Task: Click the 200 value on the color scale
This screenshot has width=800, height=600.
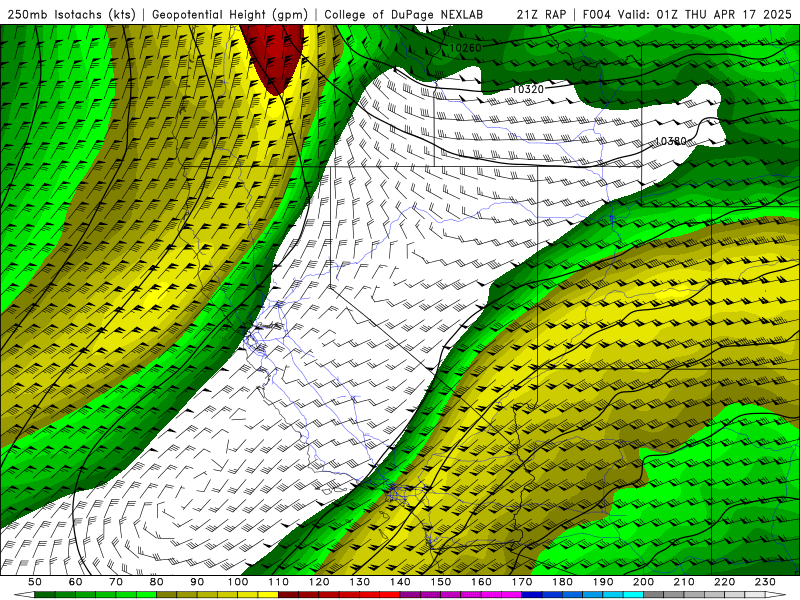Action: coord(644,582)
